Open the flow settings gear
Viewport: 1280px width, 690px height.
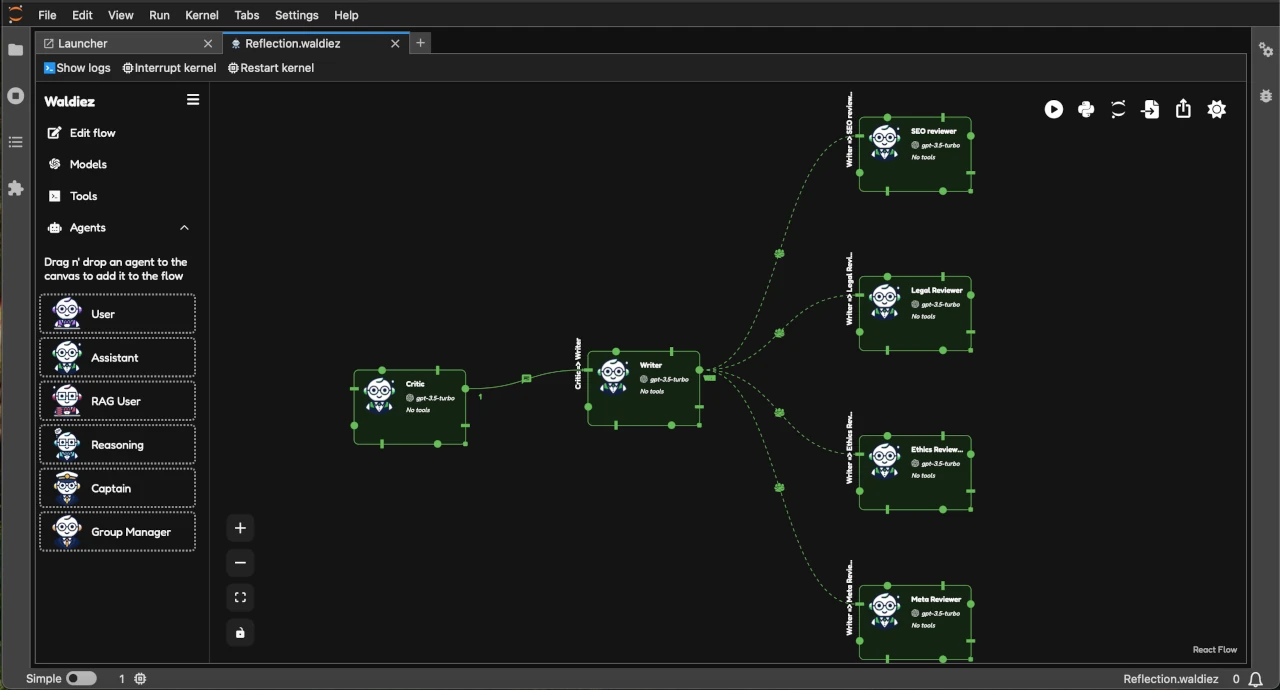[1216, 109]
